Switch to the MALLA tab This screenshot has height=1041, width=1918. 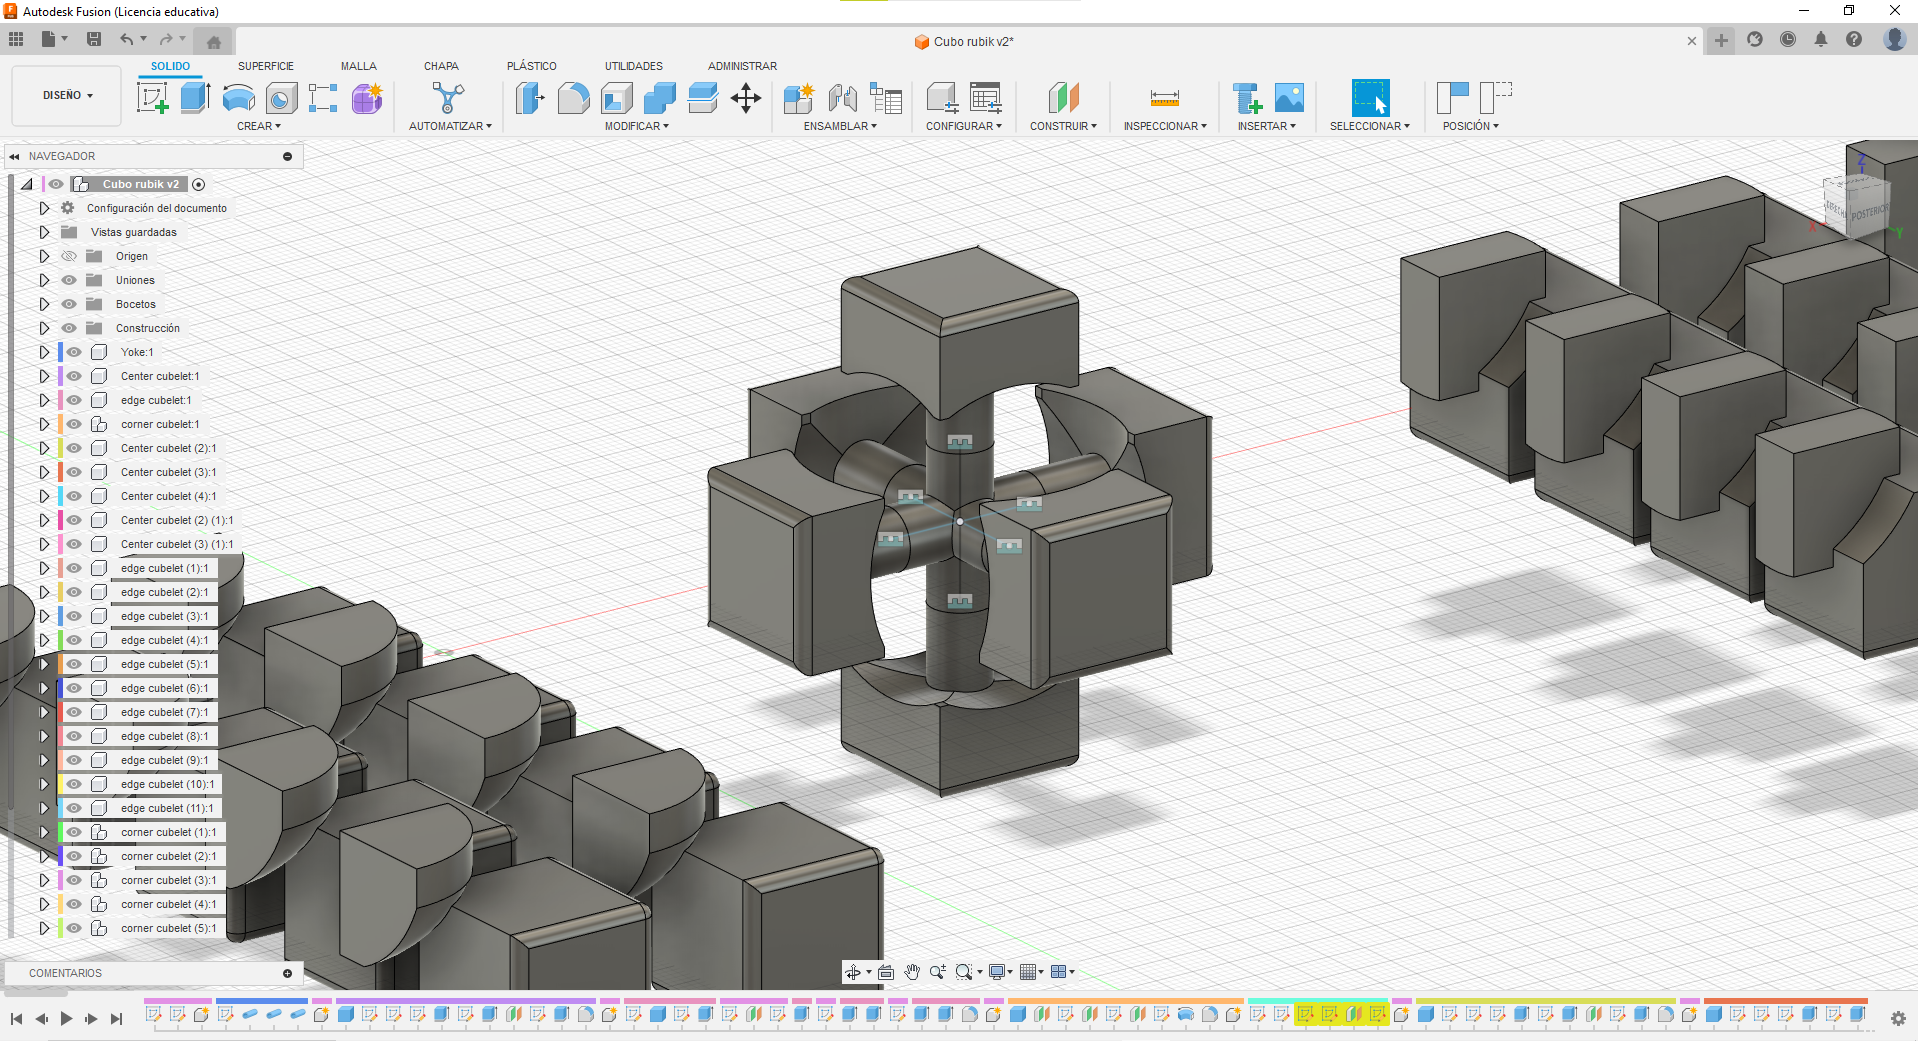359,66
